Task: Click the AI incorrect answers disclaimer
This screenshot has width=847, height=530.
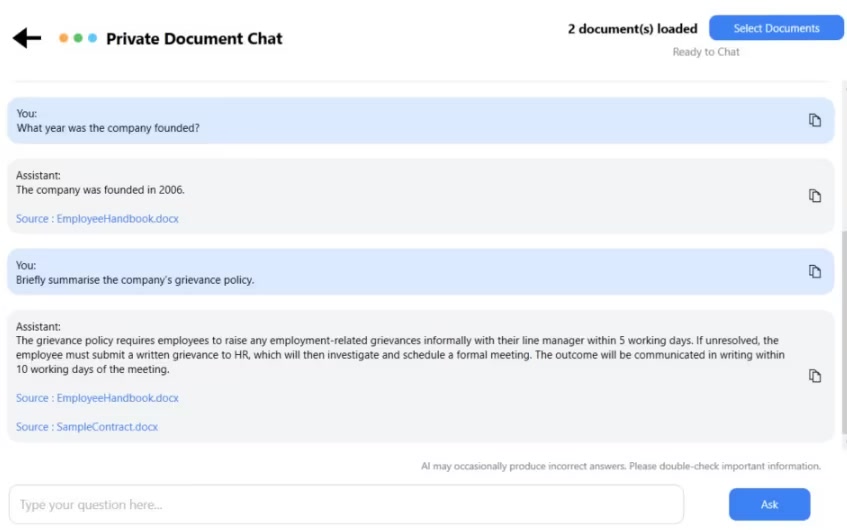Action: (x=620, y=466)
